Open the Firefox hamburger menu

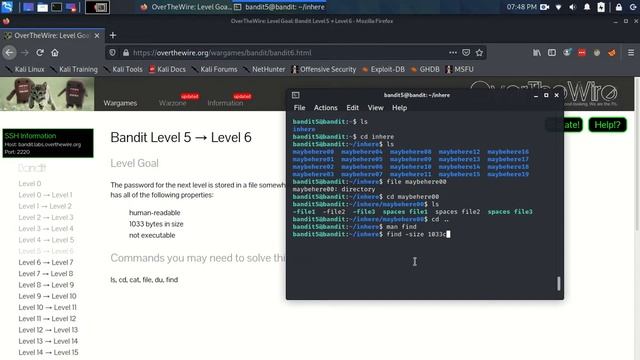coord(631,53)
